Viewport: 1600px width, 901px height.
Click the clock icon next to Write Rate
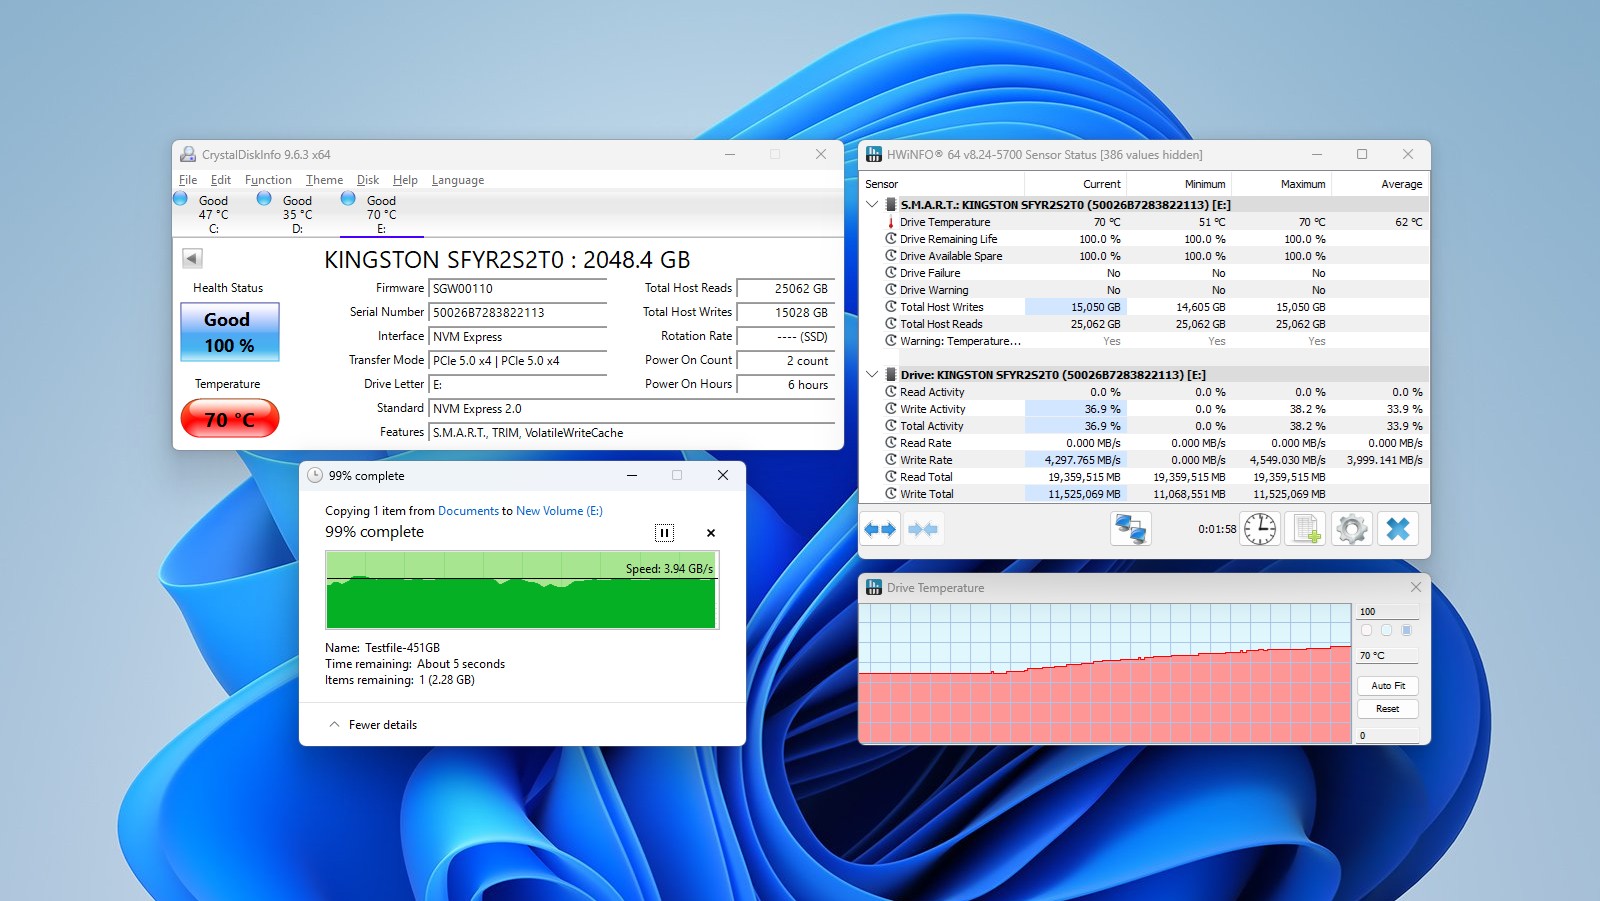pos(890,460)
